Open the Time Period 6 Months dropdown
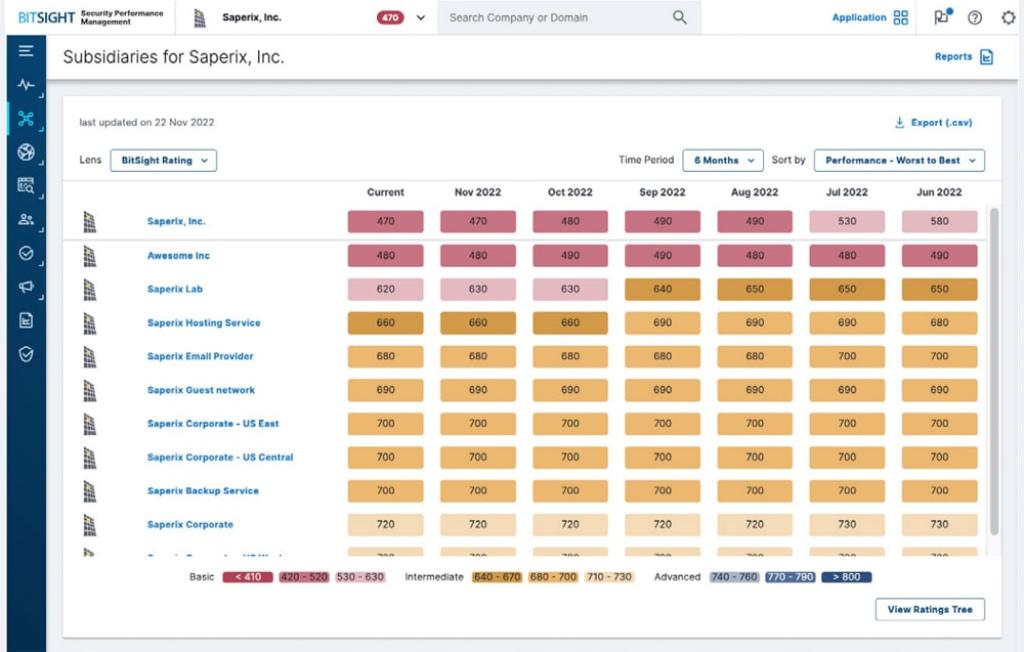This screenshot has width=1024, height=652. 722,160
